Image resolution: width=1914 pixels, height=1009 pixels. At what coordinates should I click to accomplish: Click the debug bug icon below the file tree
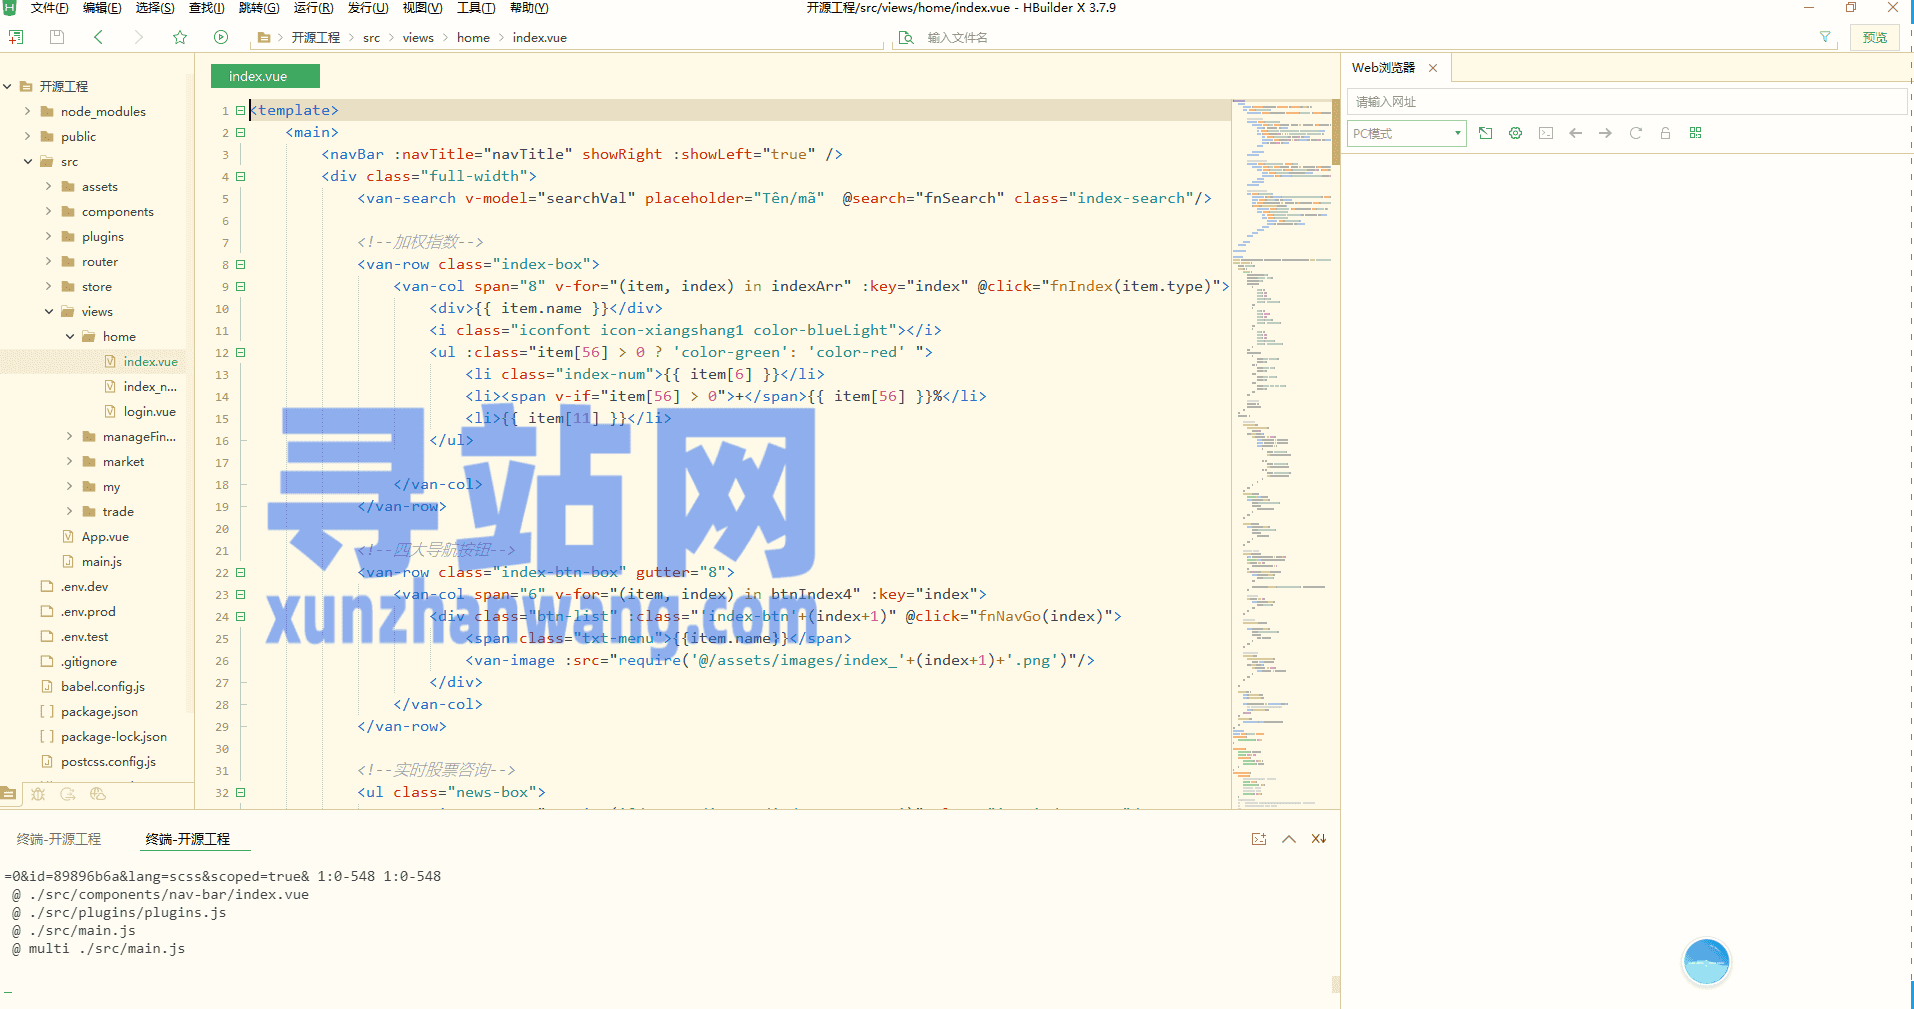pos(38,794)
